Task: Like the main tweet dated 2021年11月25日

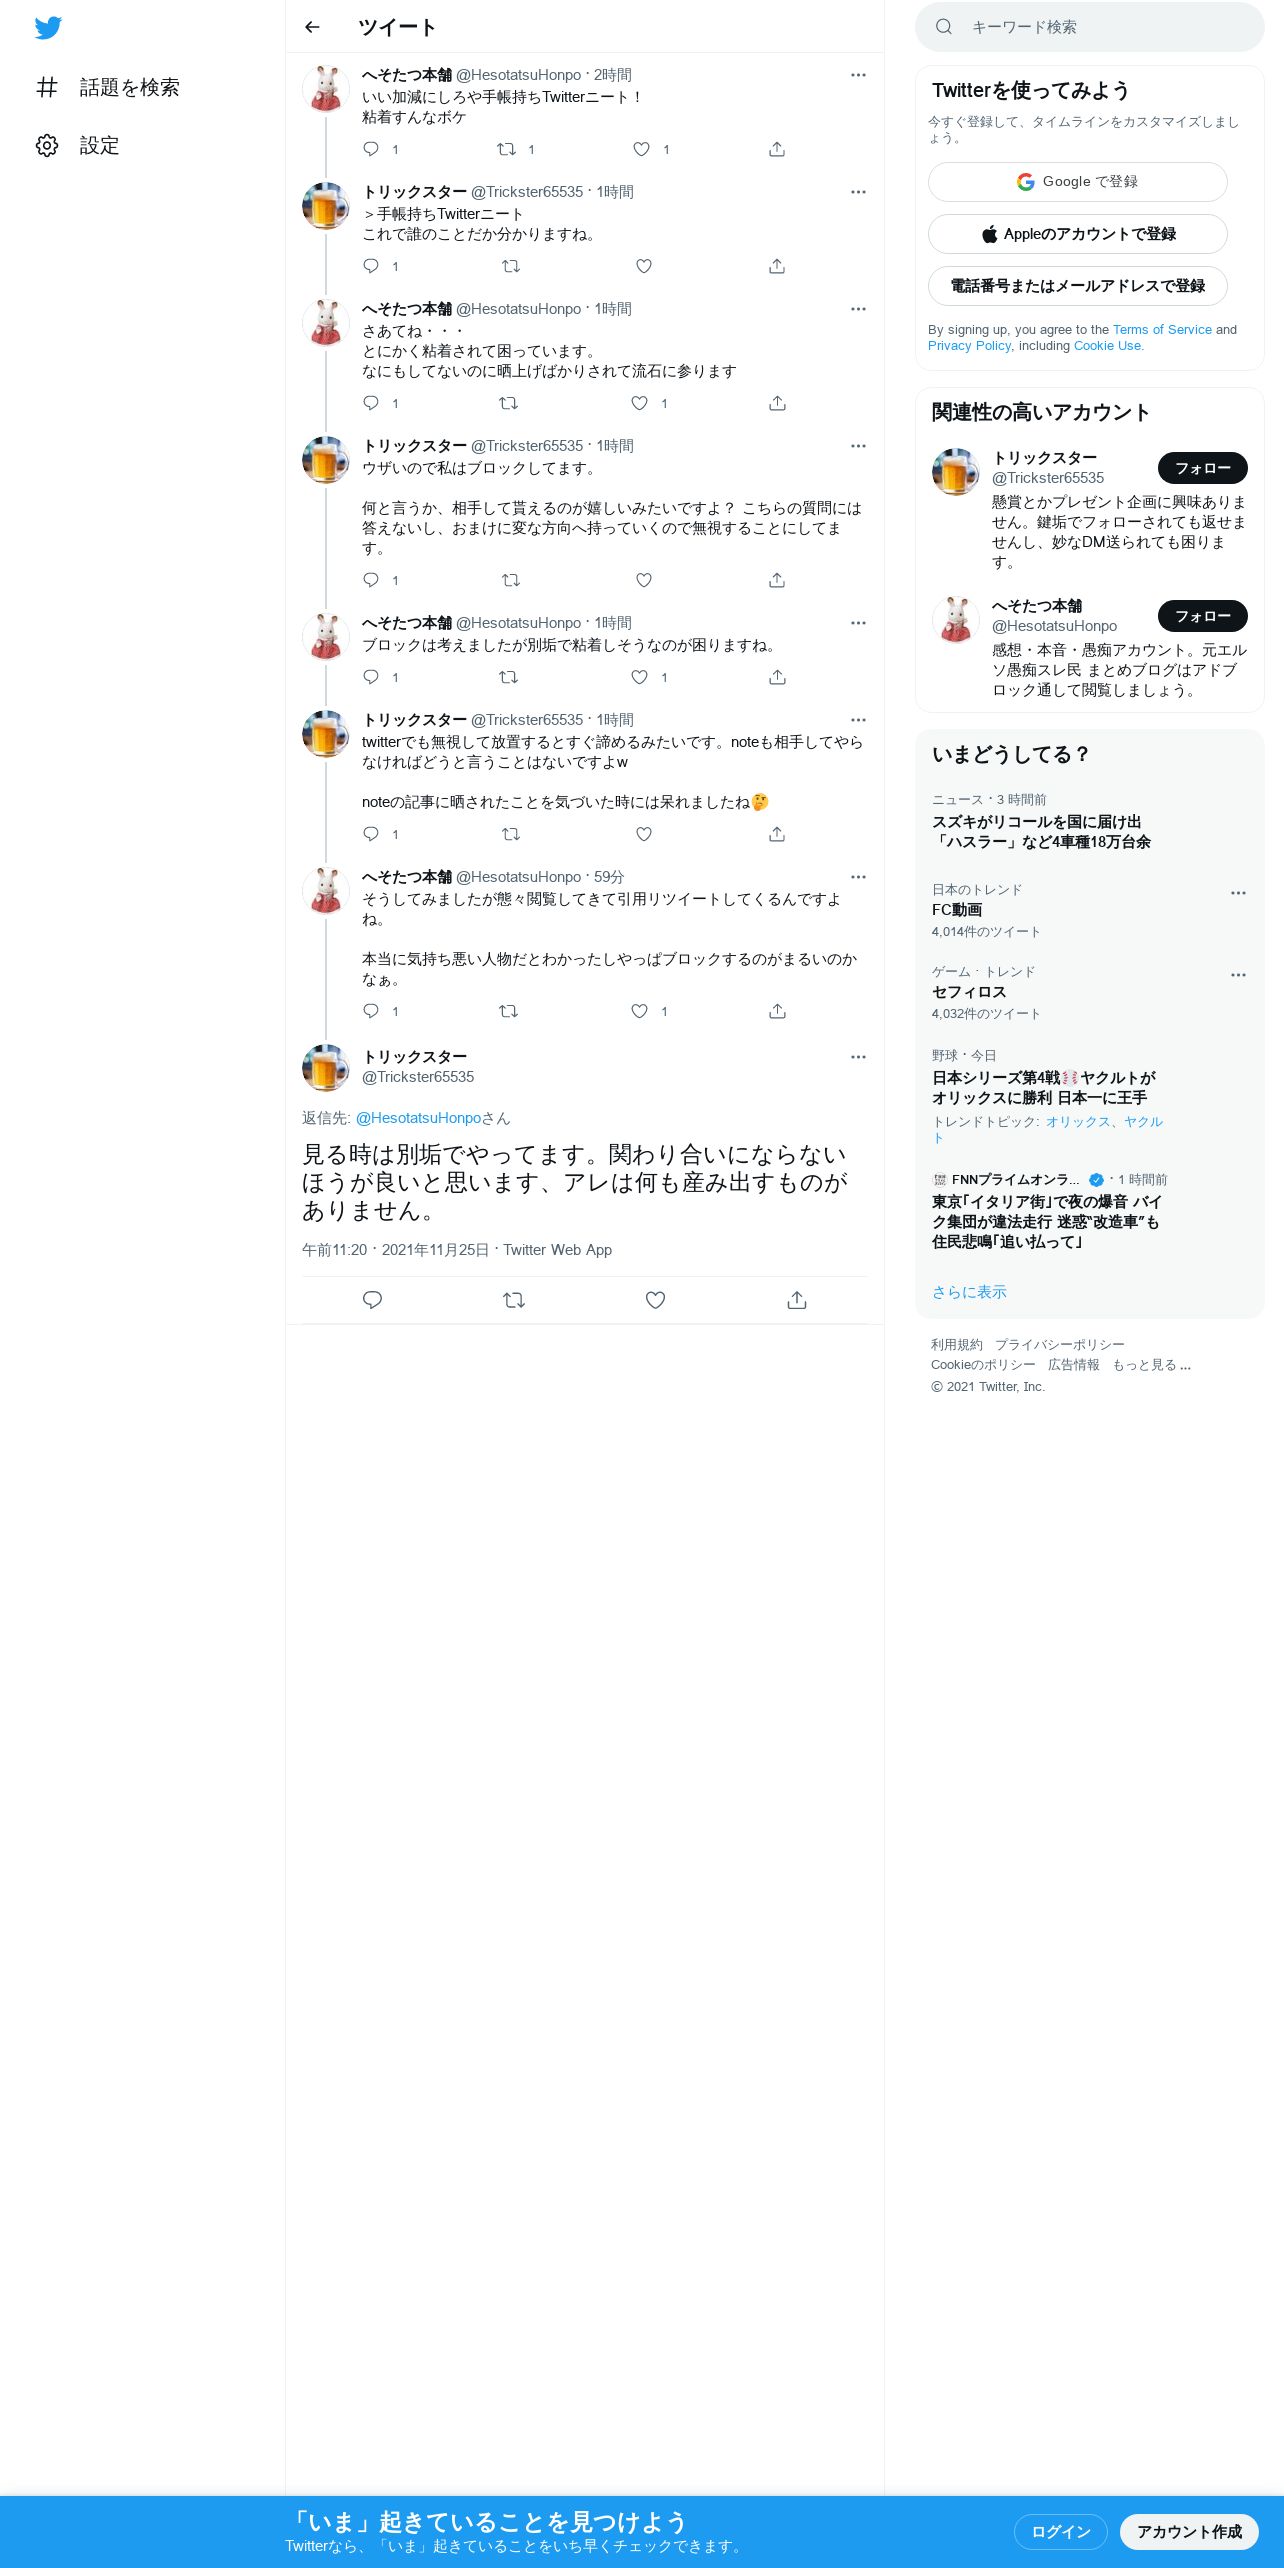Action: [655, 1300]
